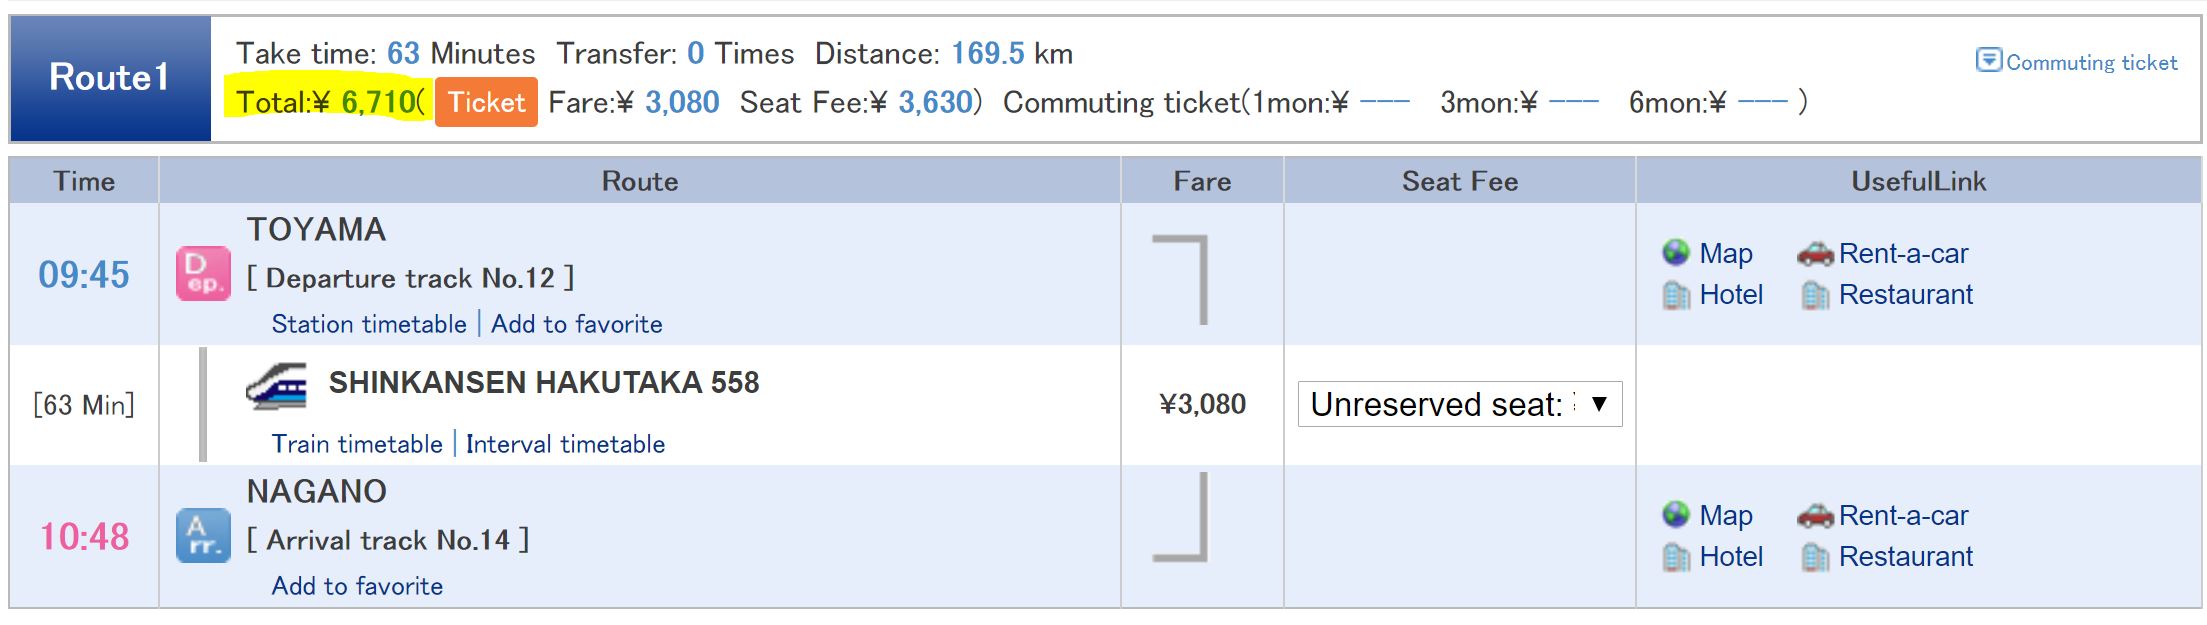The width and height of the screenshot is (2207, 625).
Task: Open Hotel link for Toyama
Action: coord(1731,295)
